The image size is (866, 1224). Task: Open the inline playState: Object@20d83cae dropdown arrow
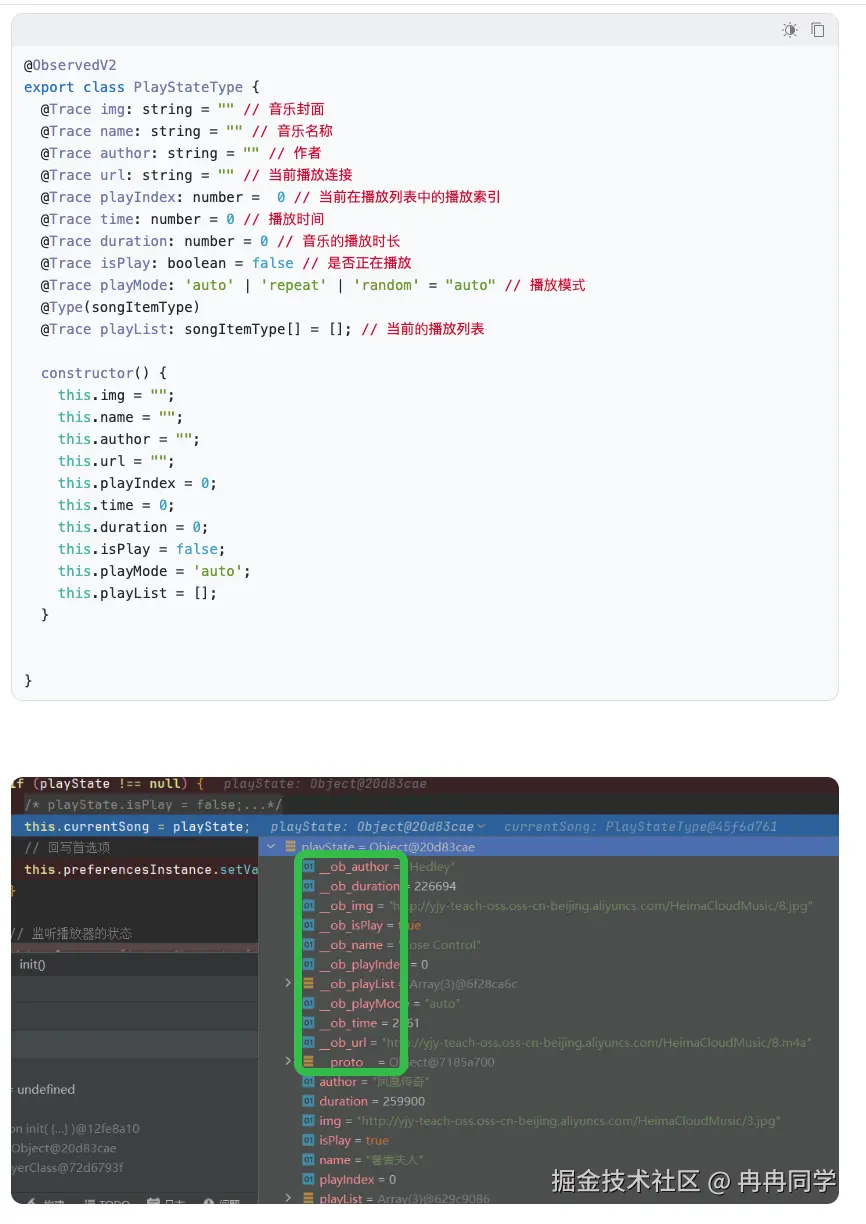coord(481,827)
